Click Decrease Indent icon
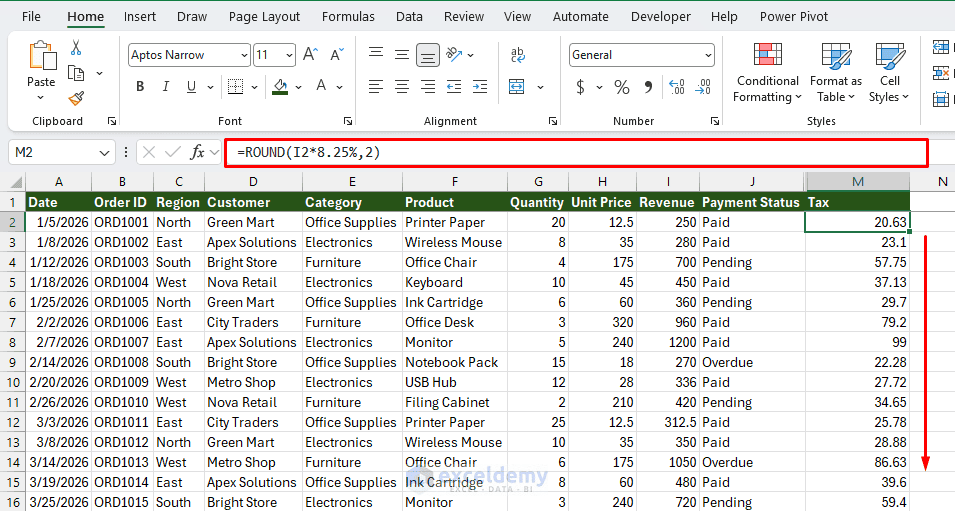 [x=454, y=86]
